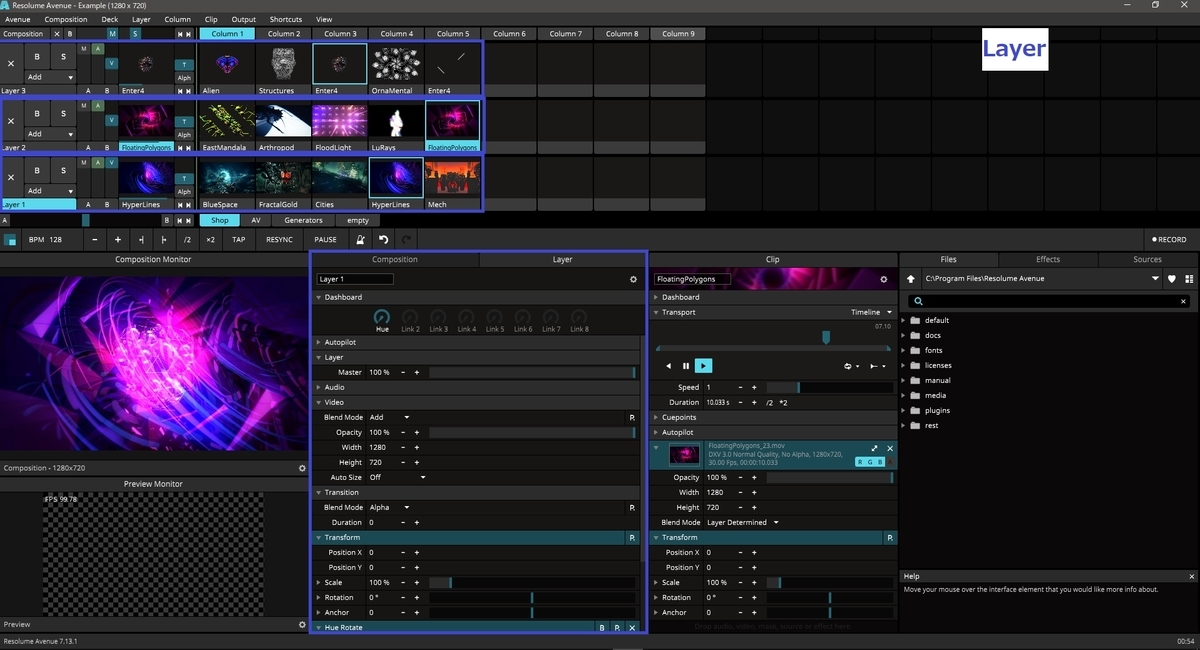Open Auto Size Off dropdown

coord(397,477)
